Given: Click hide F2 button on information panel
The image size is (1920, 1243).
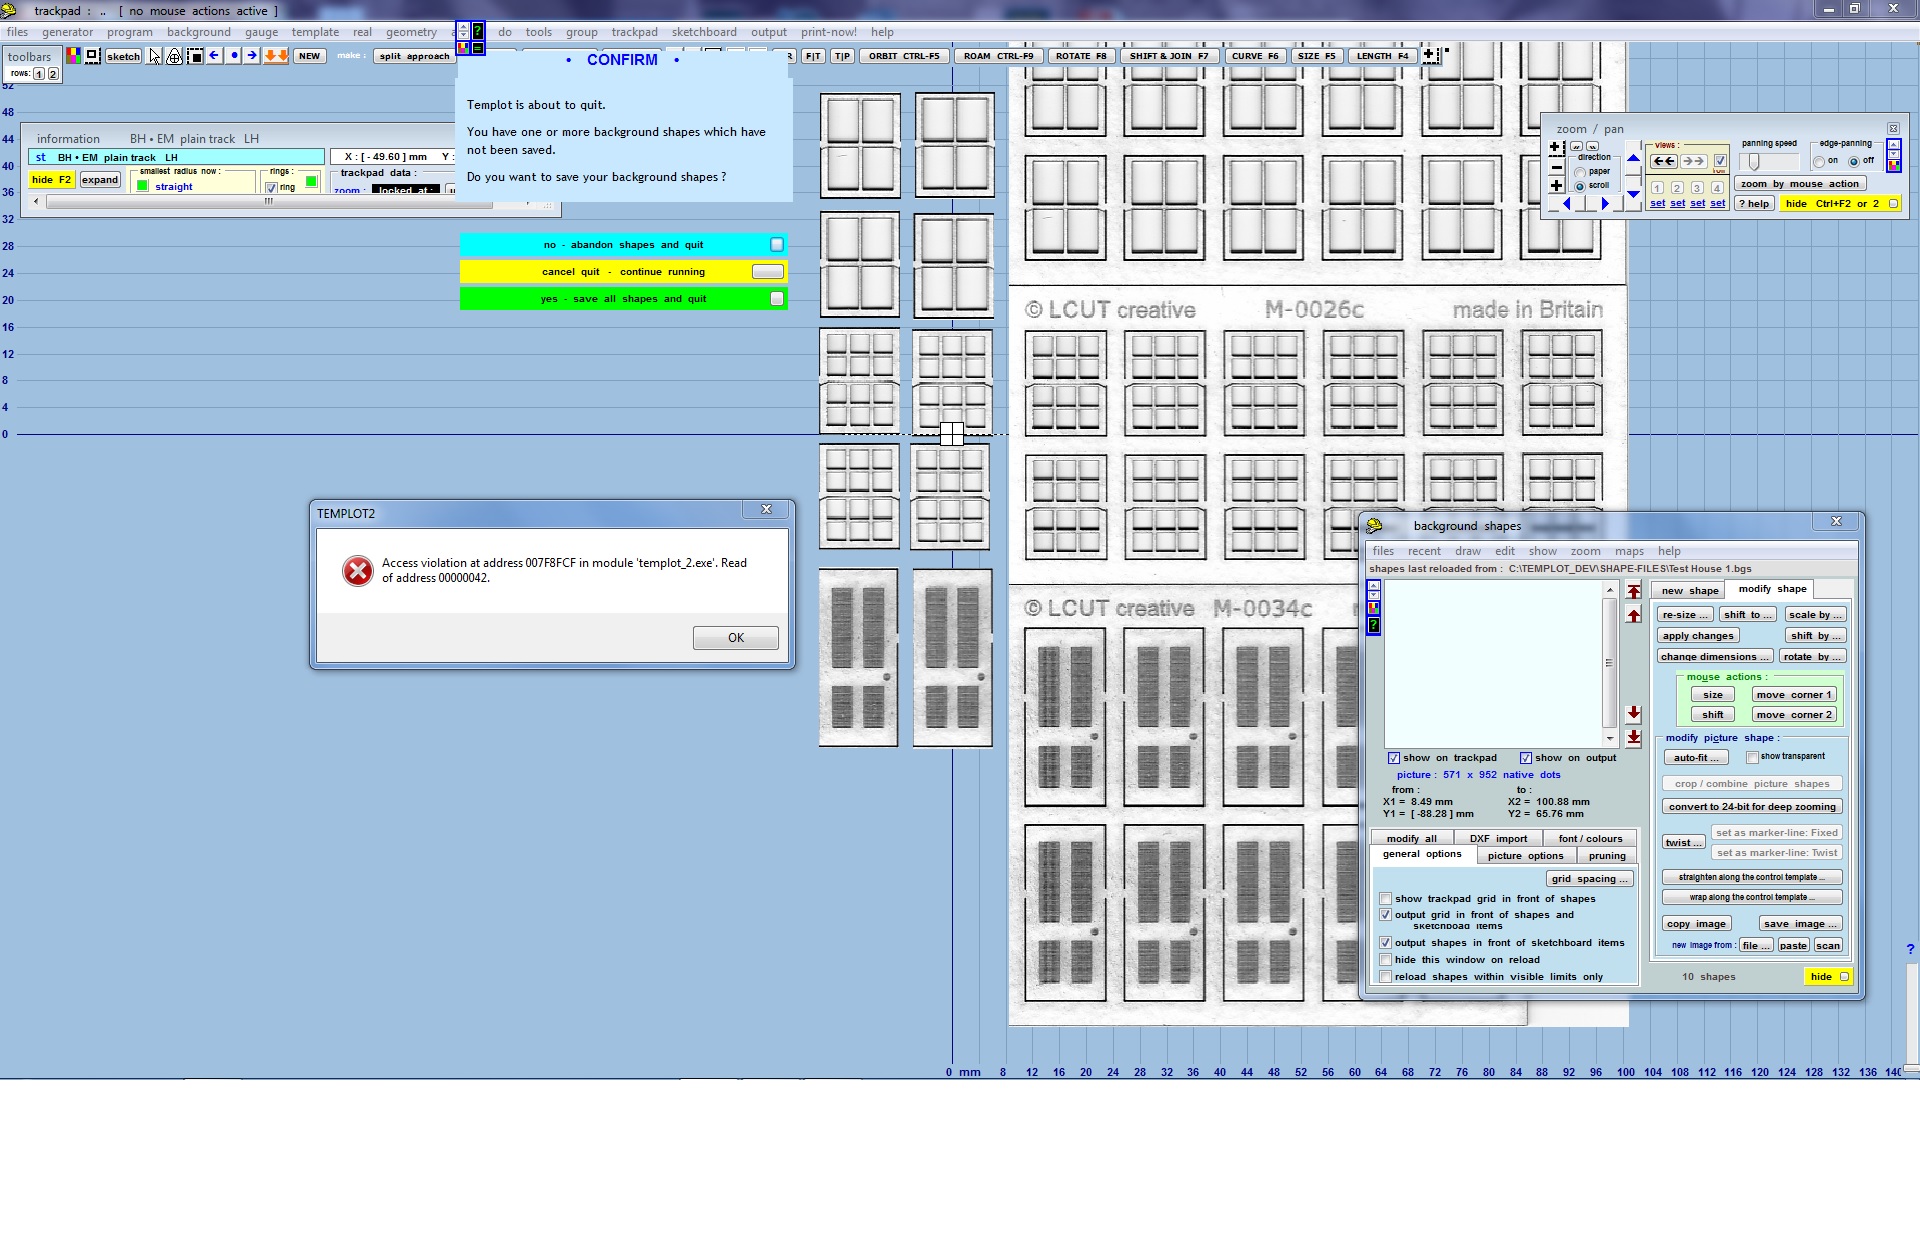Looking at the screenshot, I should [x=51, y=180].
